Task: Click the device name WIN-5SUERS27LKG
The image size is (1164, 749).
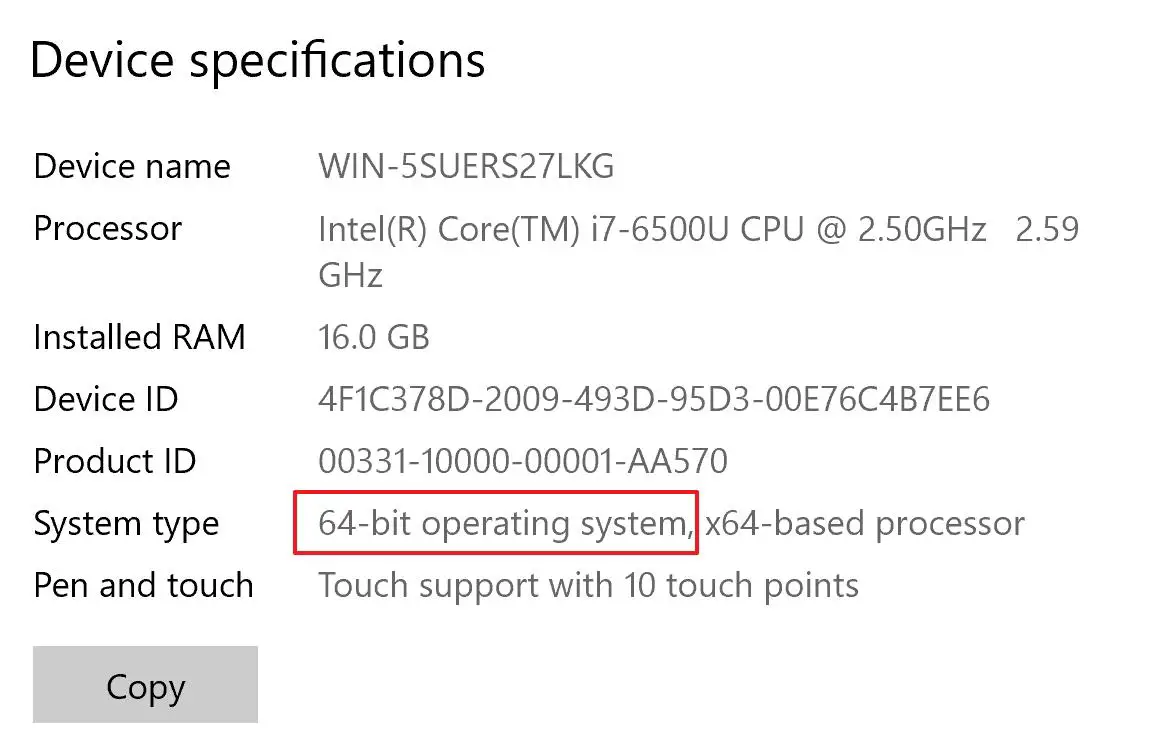Action: tap(466, 166)
